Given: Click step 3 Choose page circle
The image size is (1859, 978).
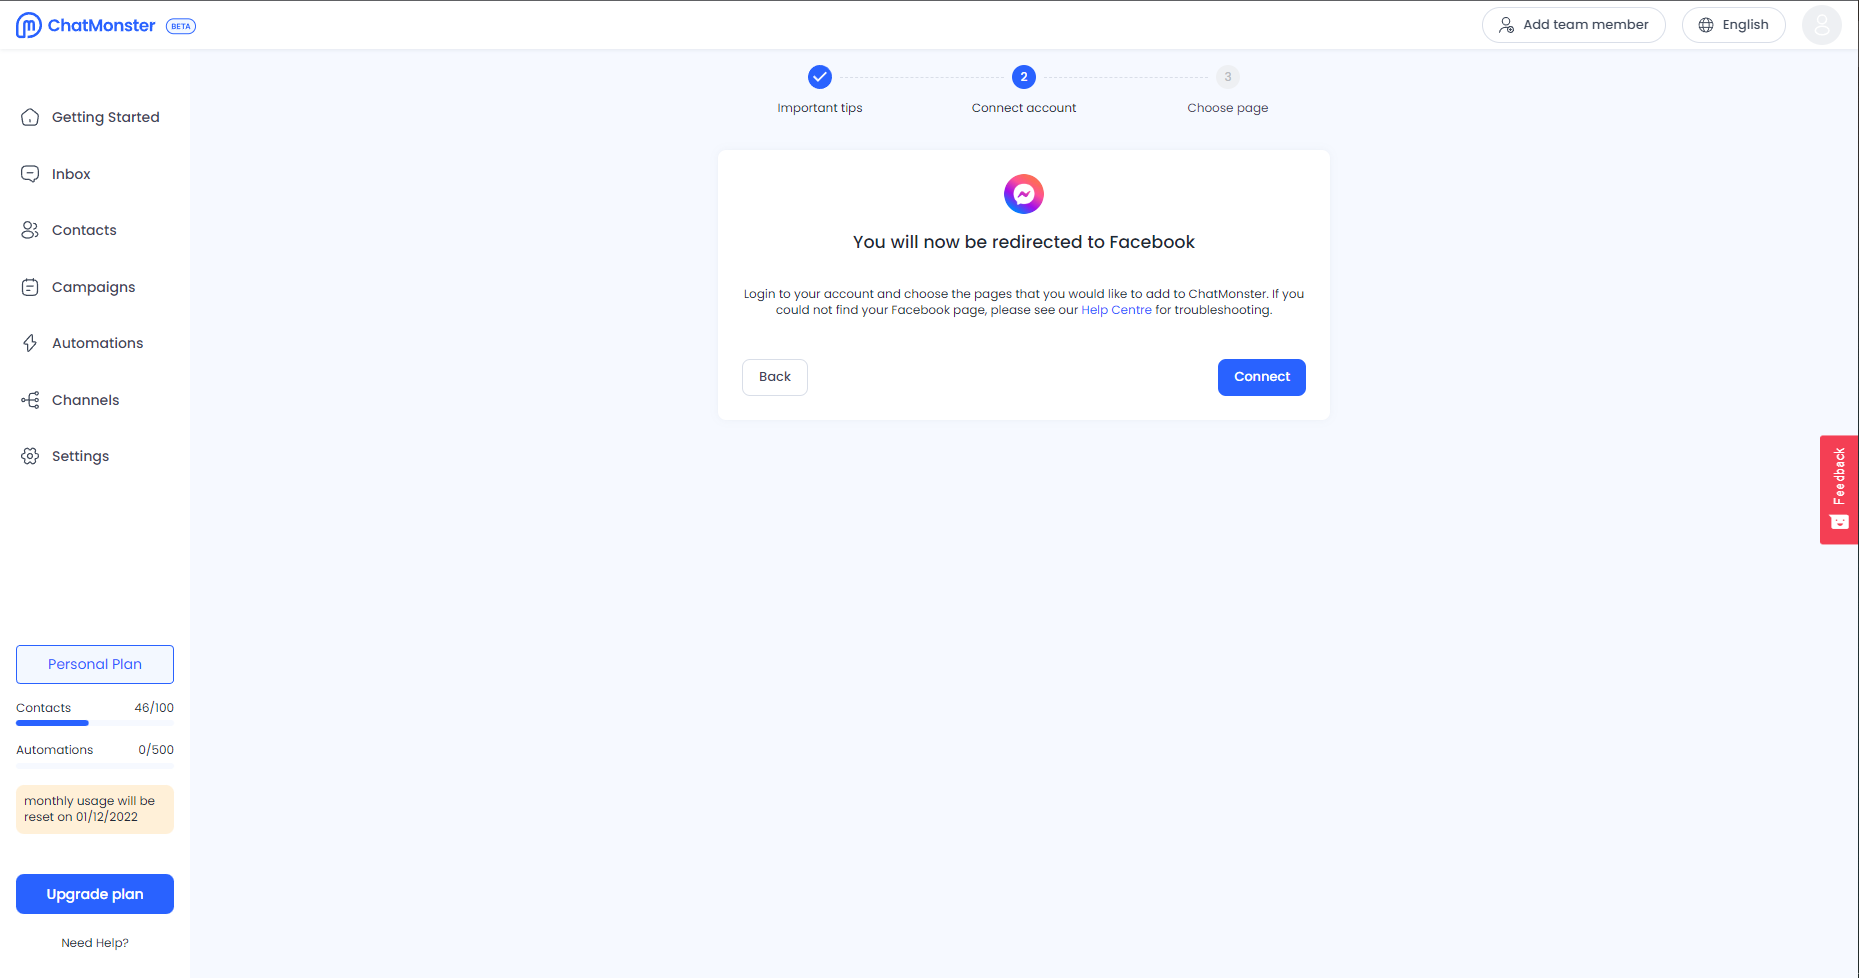Looking at the screenshot, I should point(1228,77).
